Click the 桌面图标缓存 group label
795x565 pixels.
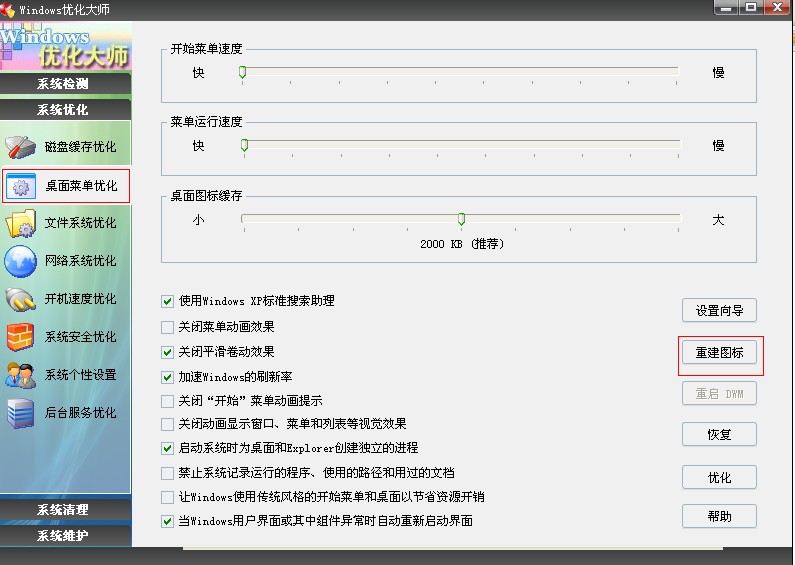[206, 196]
